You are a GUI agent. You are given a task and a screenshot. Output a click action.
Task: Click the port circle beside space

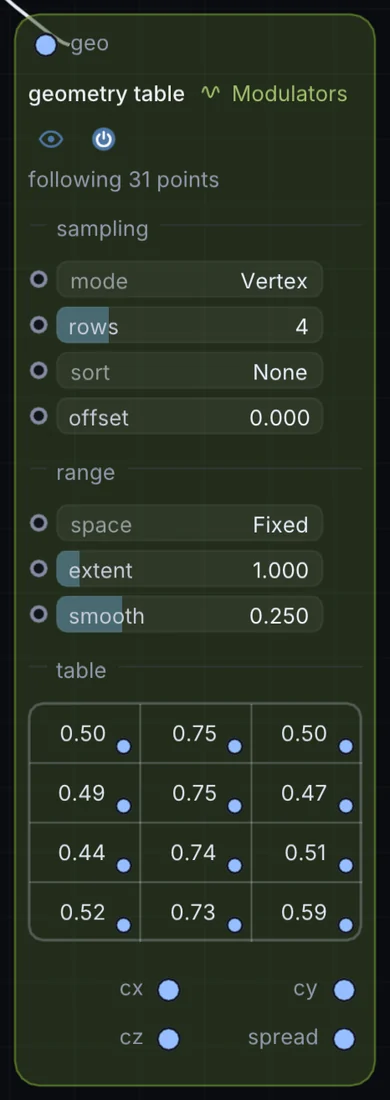coord(39,523)
